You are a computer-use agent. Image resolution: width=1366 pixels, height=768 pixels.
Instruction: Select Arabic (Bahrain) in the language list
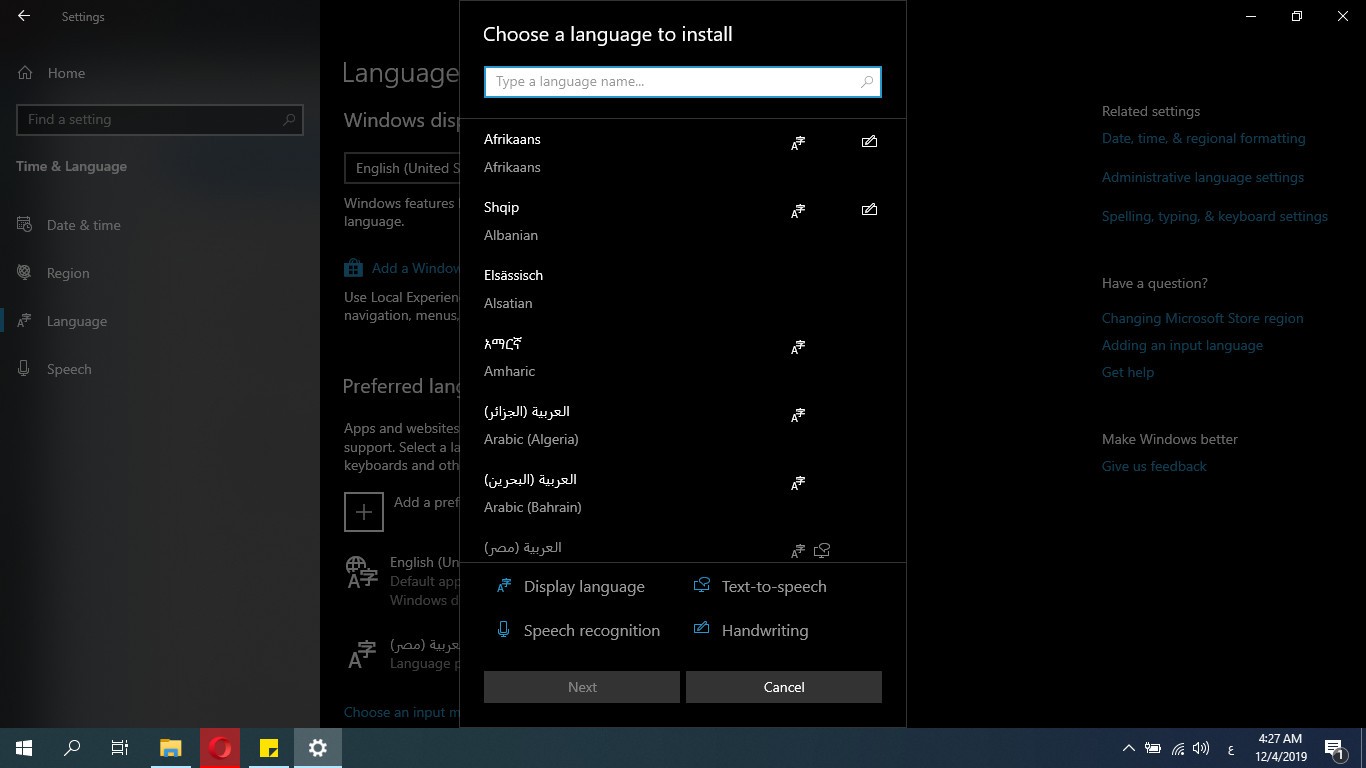[682, 493]
